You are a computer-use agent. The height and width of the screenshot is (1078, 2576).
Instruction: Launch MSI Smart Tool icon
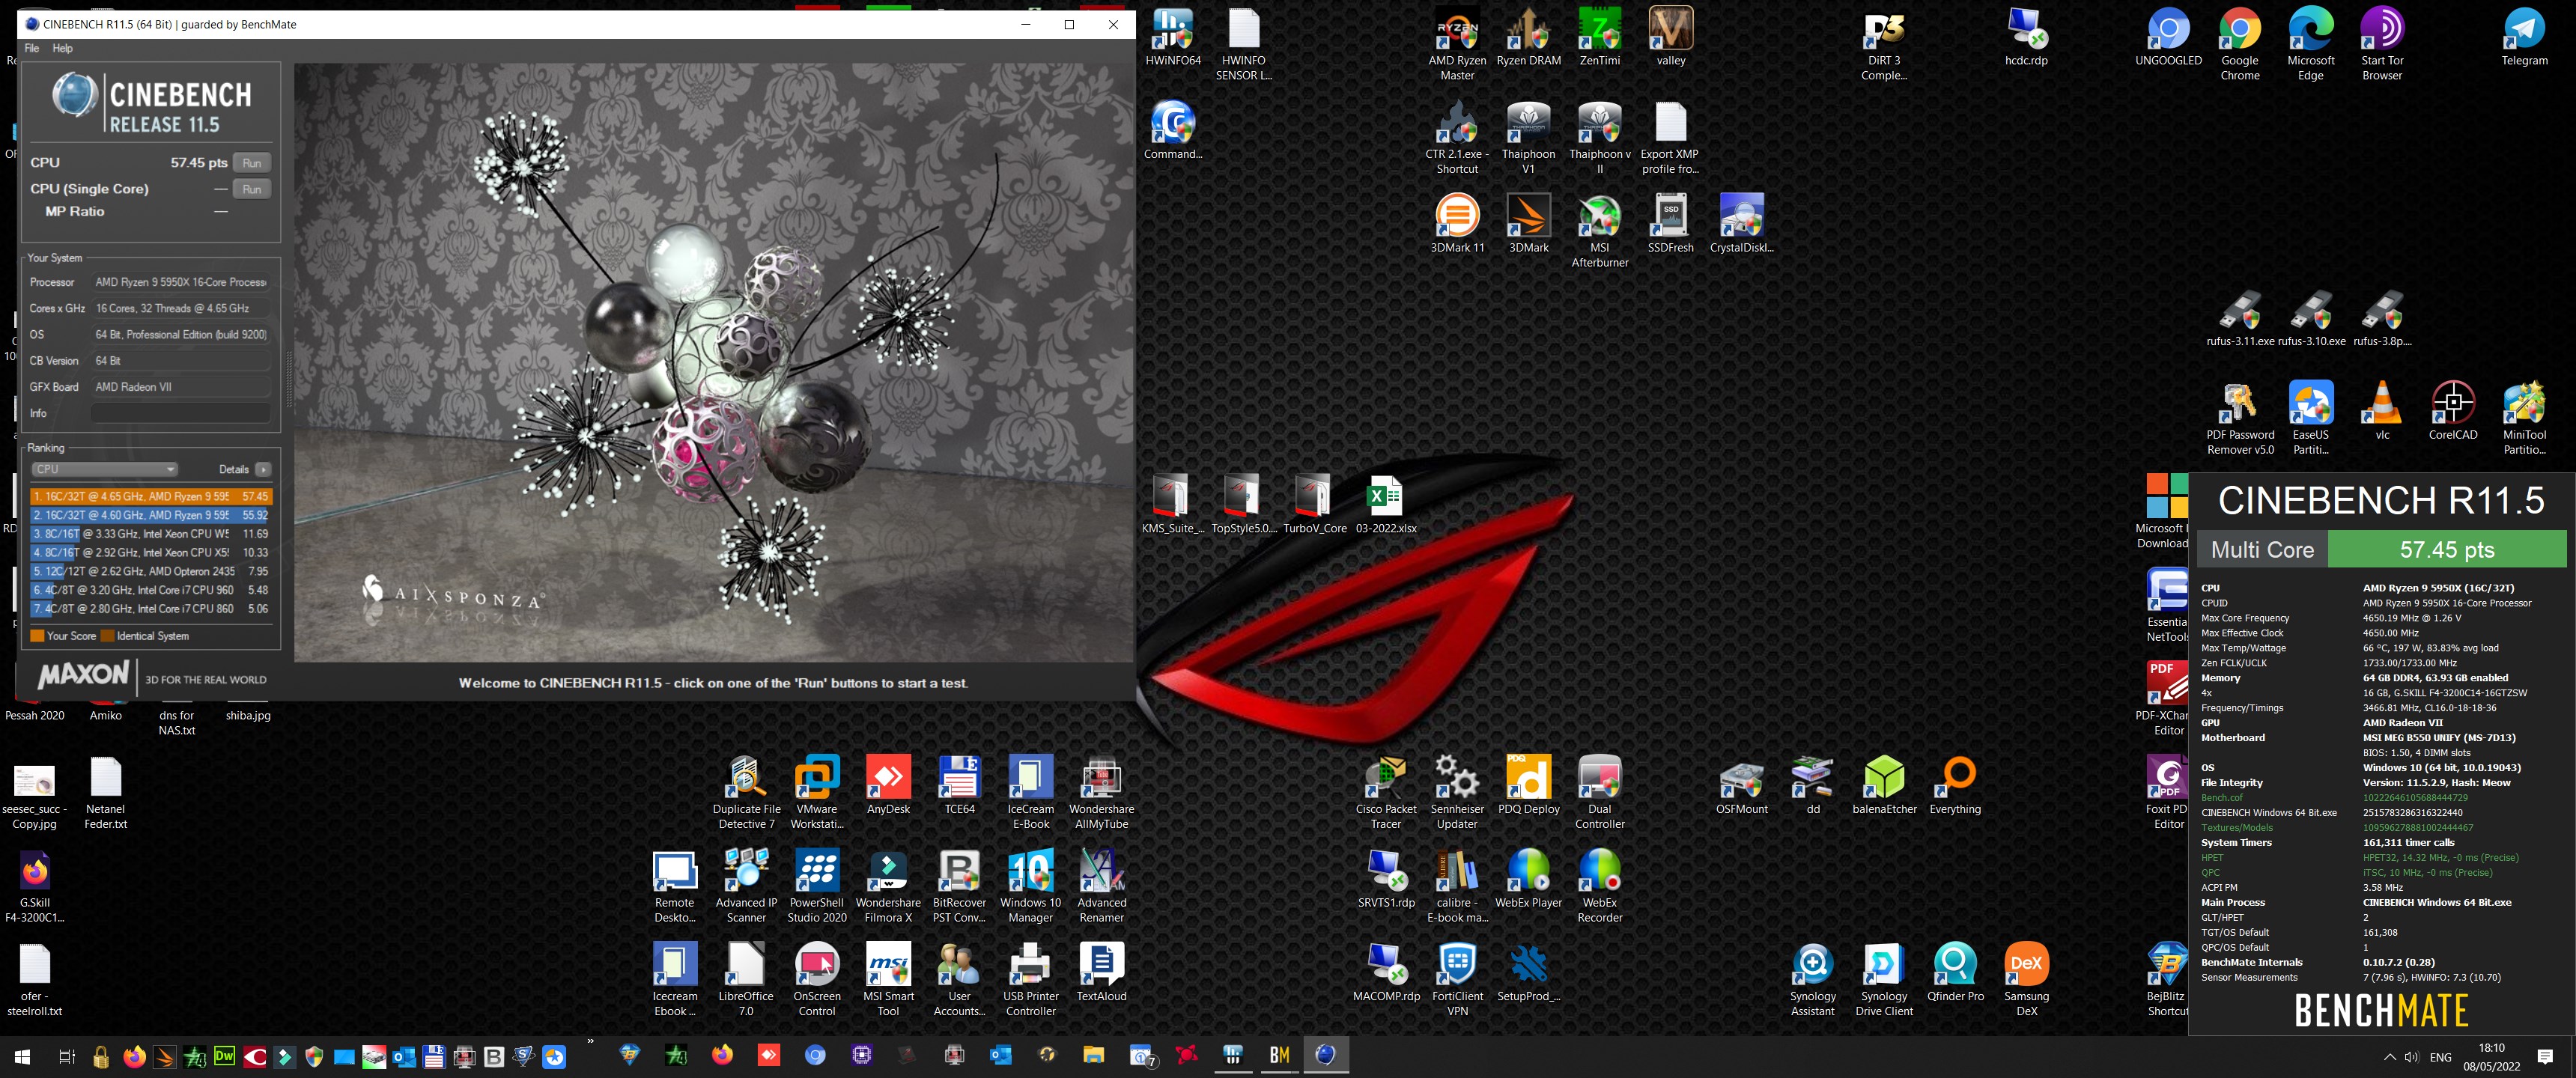(x=888, y=979)
